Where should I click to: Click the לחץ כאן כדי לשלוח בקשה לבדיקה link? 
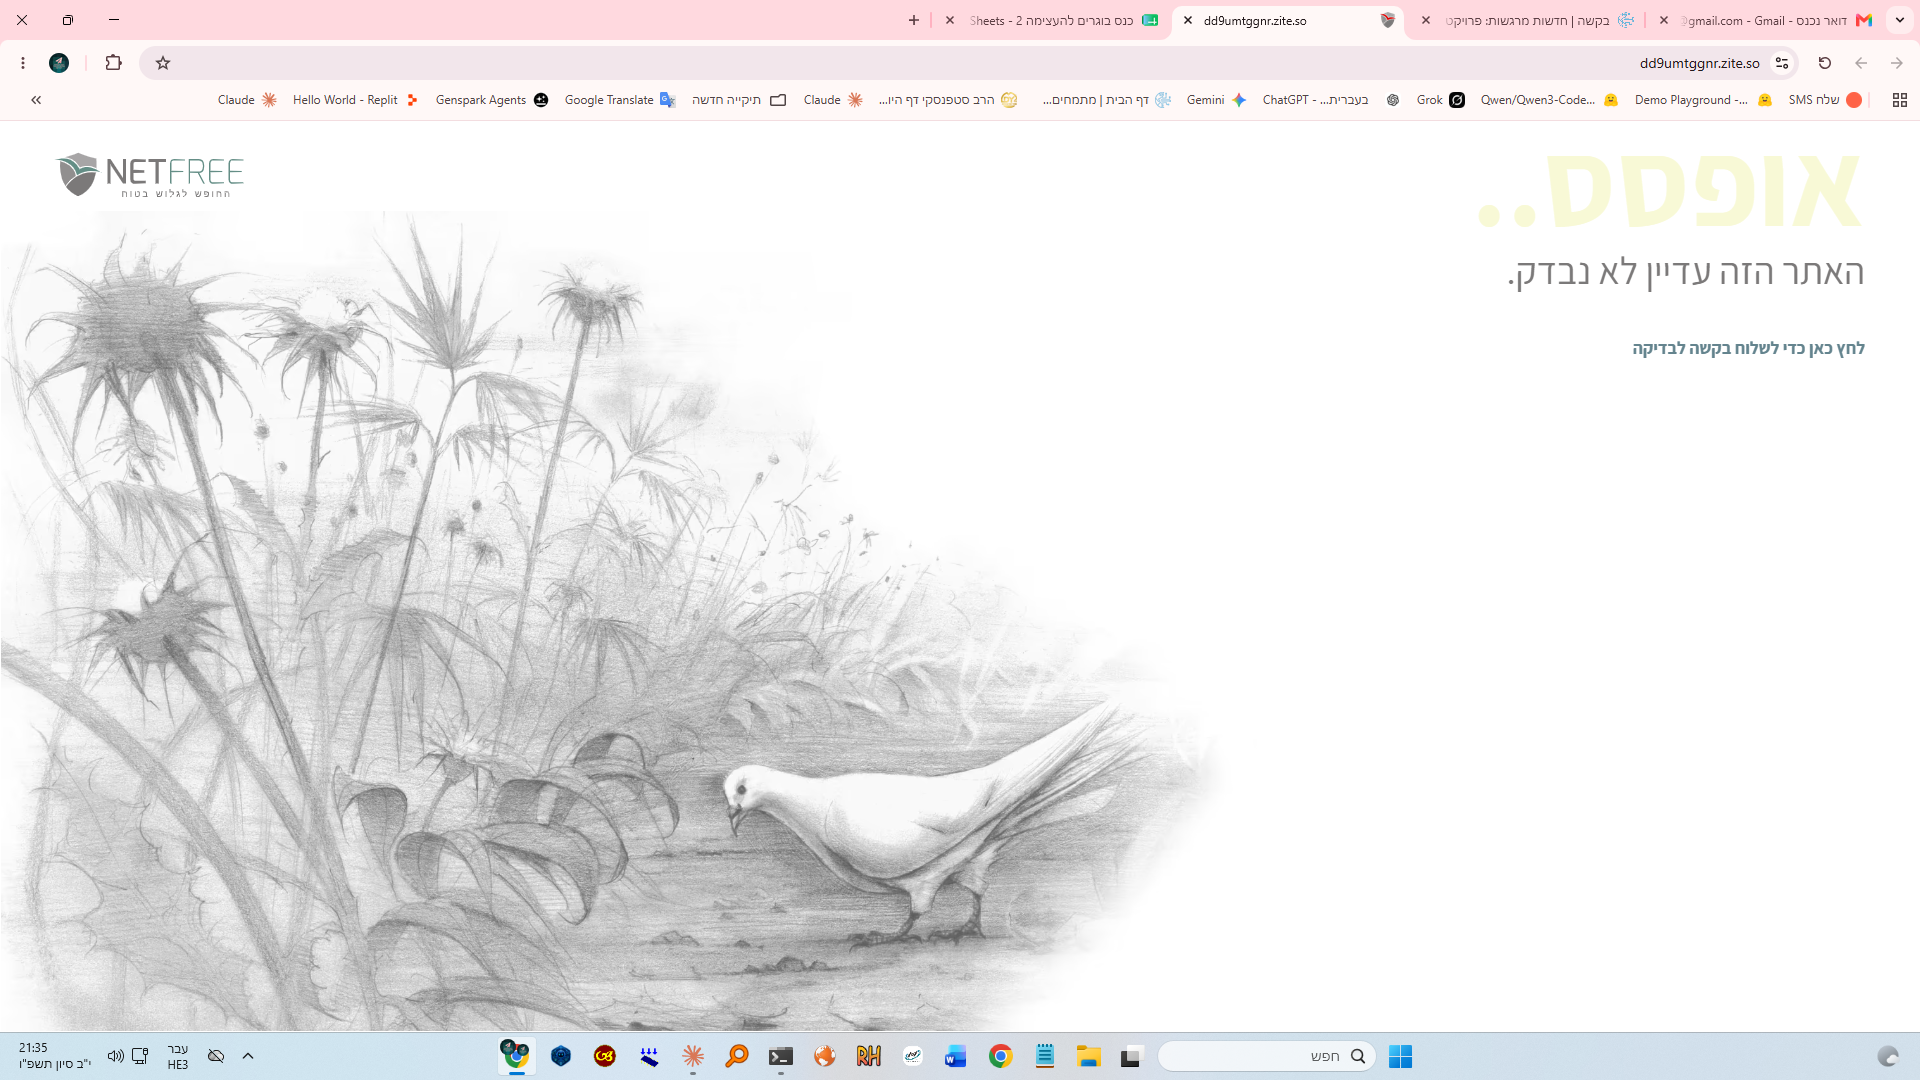tap(1748, 348)
